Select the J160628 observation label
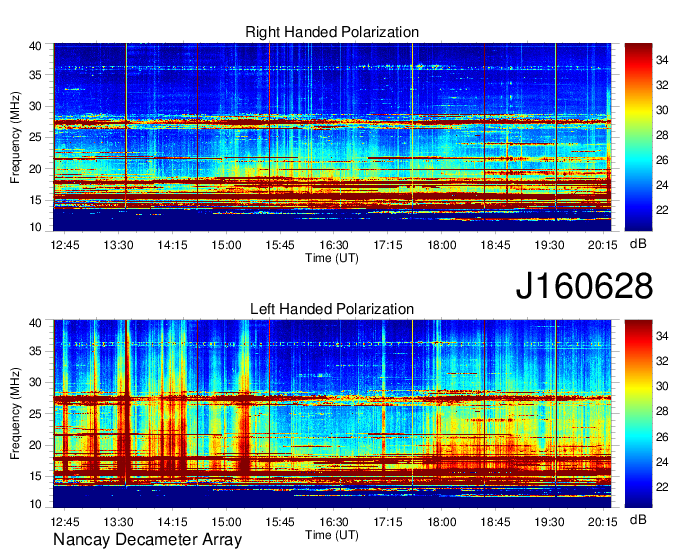The height and width of the screenshot is (552, 680). [584, 286]
